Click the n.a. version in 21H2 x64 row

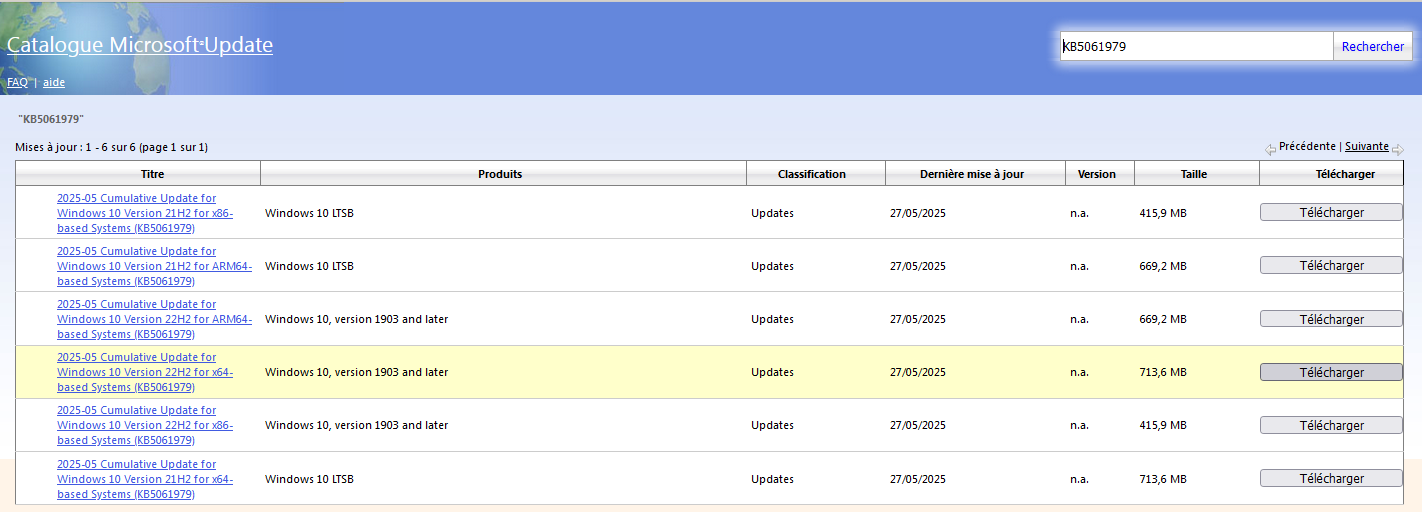1079,479
